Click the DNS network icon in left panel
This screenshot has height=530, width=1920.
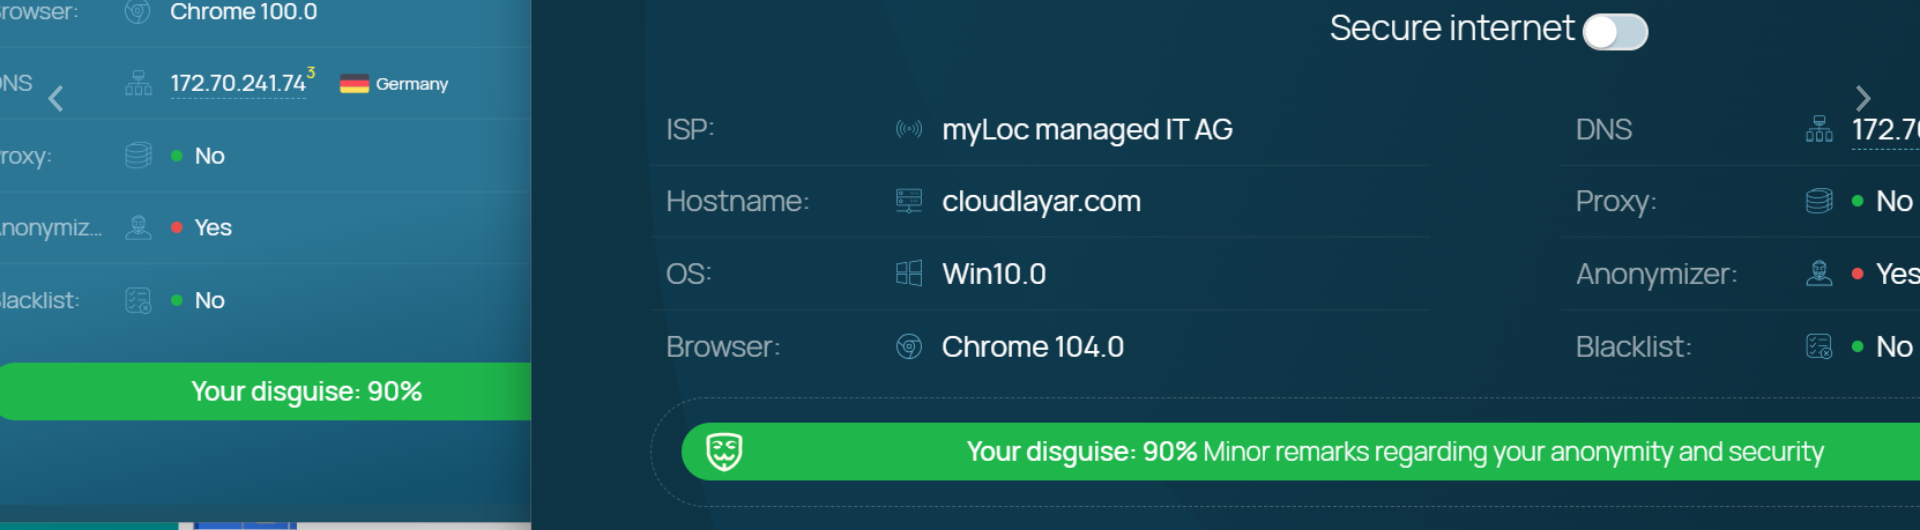click(138, 83)
